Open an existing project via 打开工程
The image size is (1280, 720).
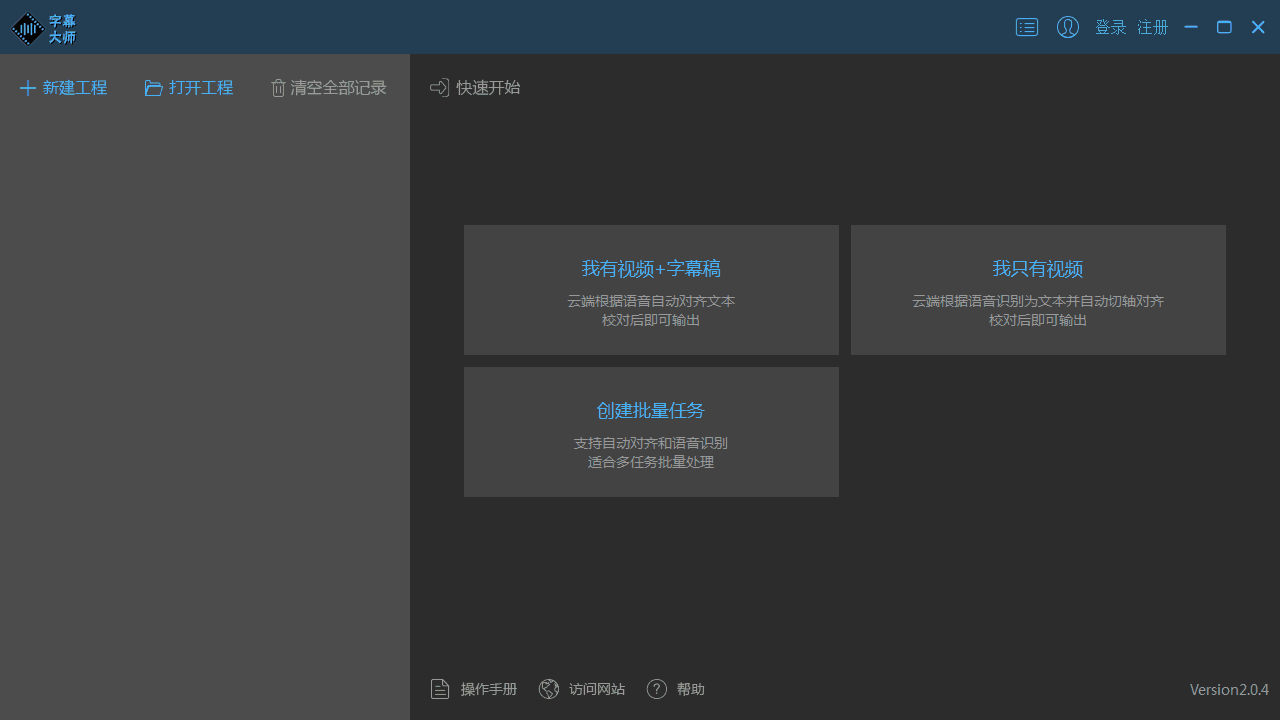coord(189,88)
